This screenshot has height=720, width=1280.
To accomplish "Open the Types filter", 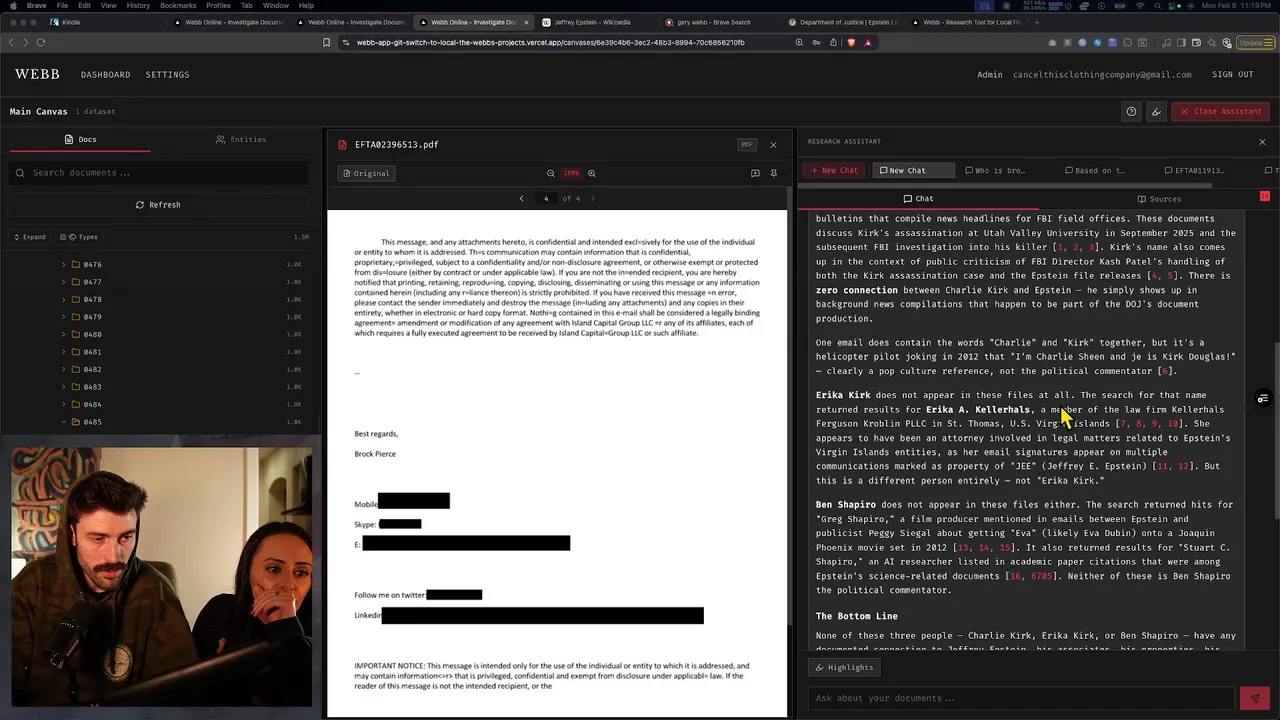I will tap(78, 237).
